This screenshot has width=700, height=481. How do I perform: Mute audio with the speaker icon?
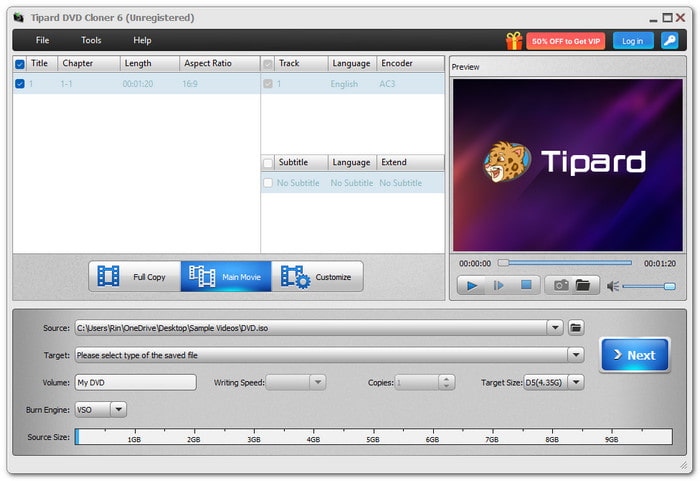point(612,286)
